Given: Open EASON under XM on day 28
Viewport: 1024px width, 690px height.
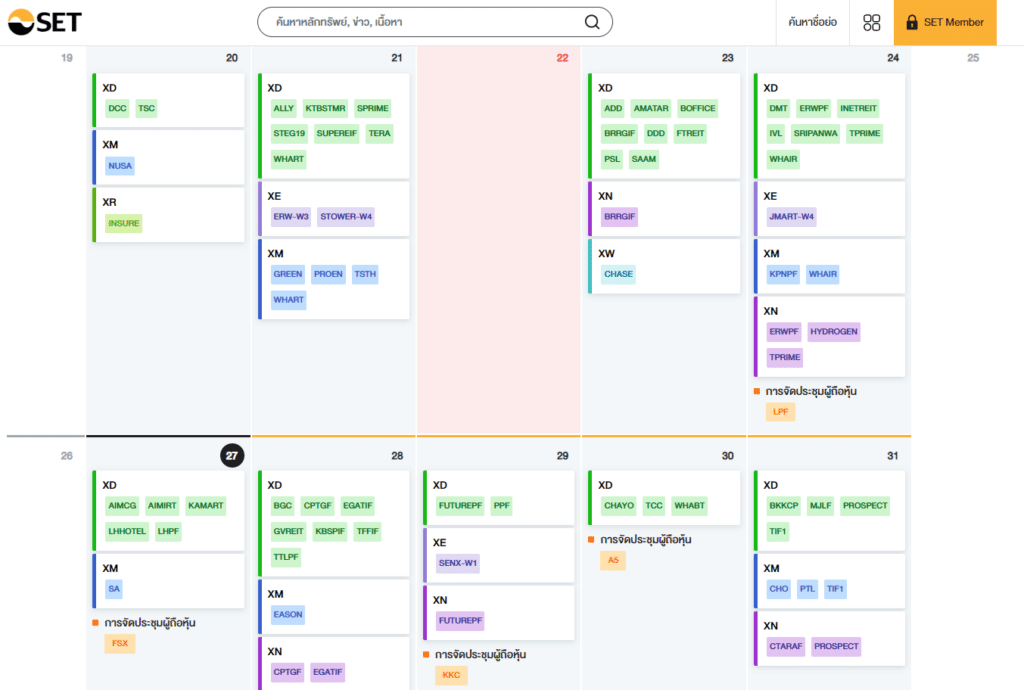Looking at the screenshot, I should (x=288, y=615).
